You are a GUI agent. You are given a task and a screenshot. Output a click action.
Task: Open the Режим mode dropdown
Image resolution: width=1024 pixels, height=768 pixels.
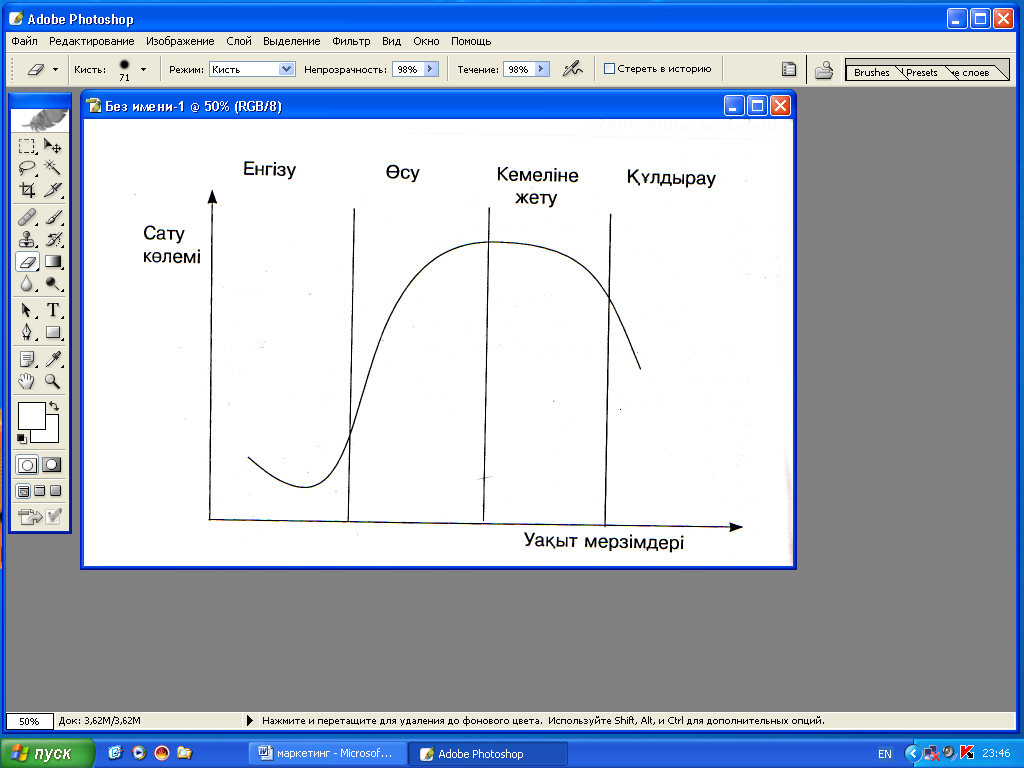click(x=252, y=69)
